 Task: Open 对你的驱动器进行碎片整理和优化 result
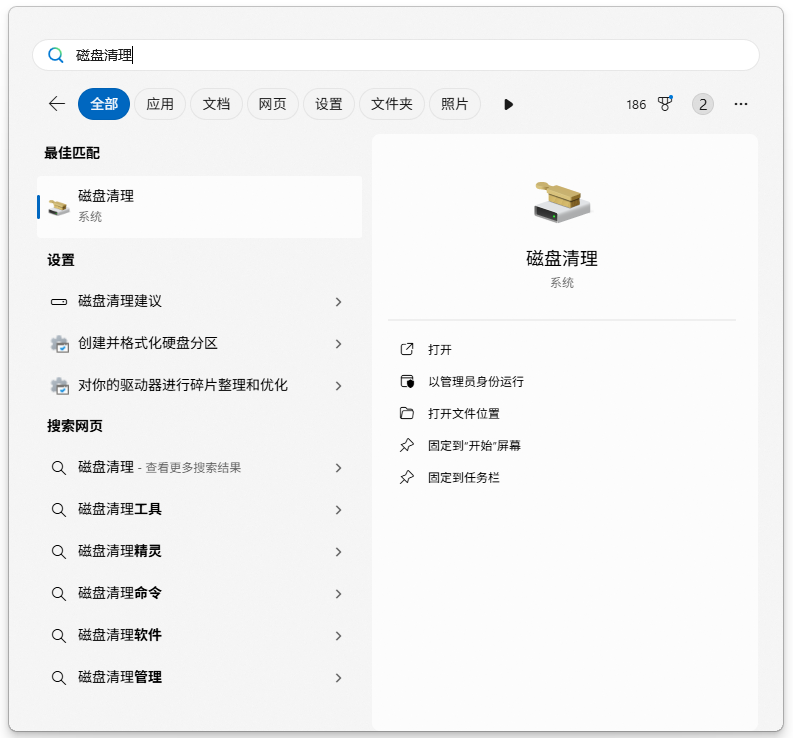[199, 386]
